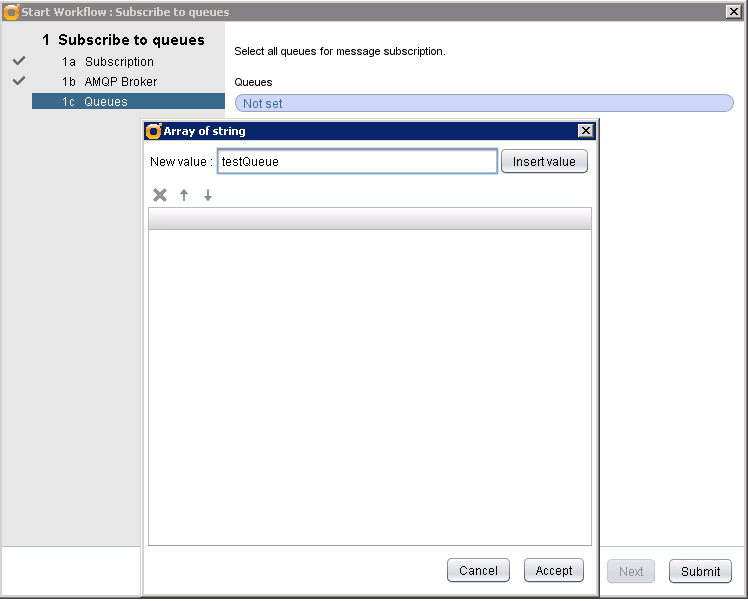Cancel the Array of string dialog
Screen dimensions: 748x601
(x=478, y=570)
